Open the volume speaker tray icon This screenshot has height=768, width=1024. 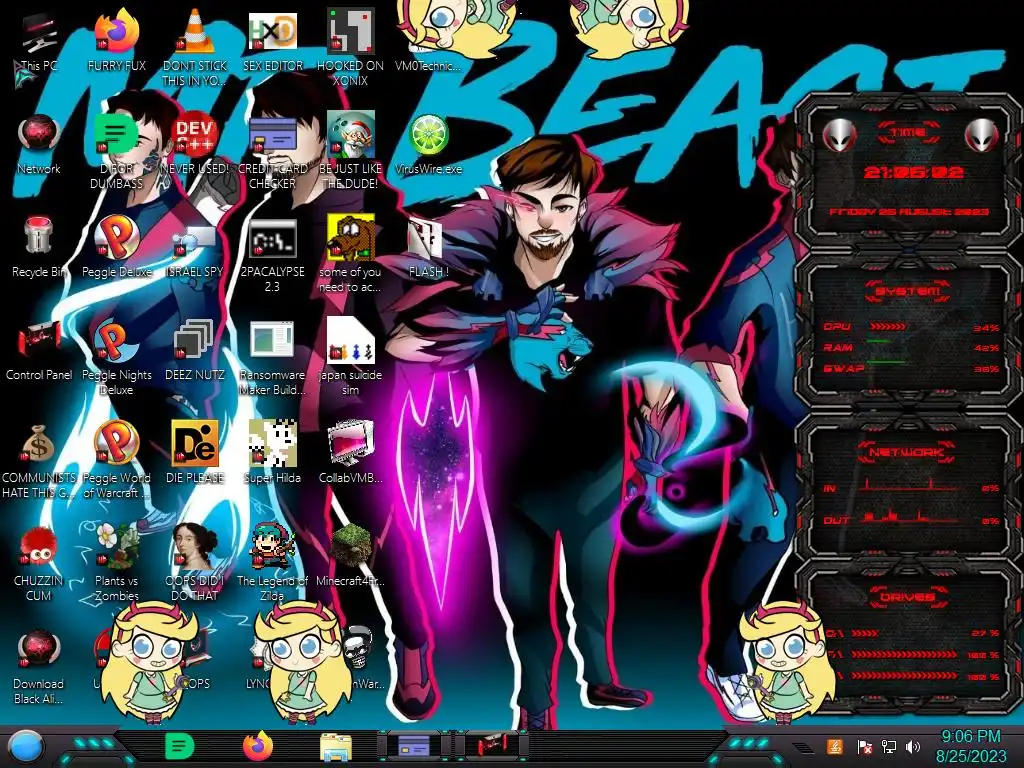point(913,746)
